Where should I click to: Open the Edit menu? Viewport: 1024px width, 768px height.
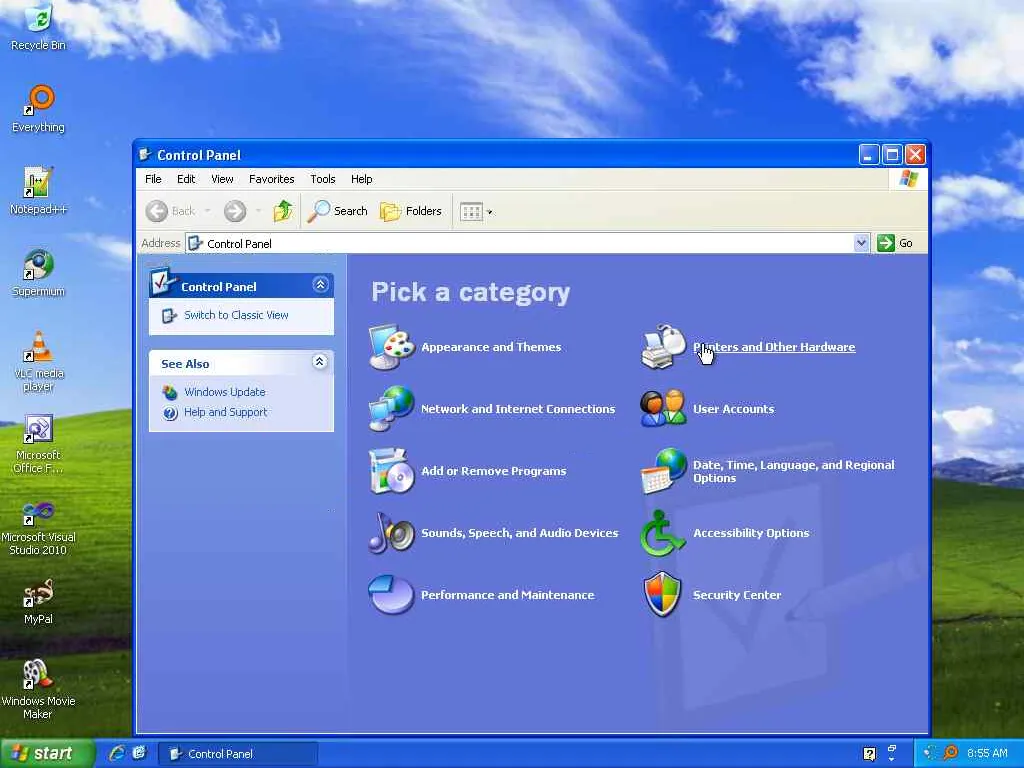186,179
